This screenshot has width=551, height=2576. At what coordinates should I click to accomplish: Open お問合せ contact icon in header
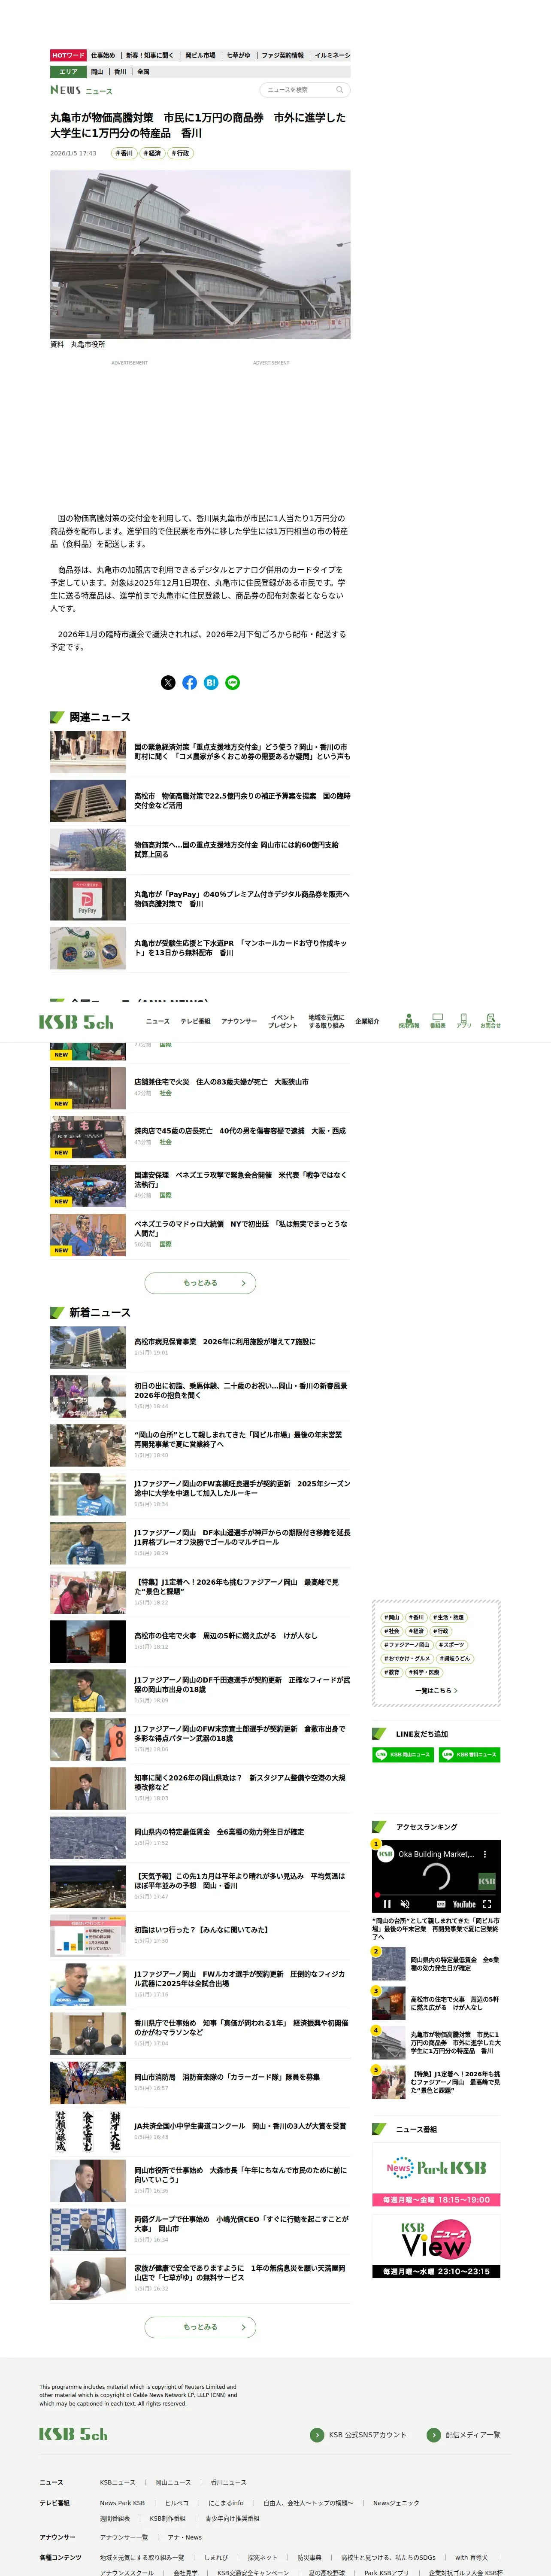(x=490, y=1021)
